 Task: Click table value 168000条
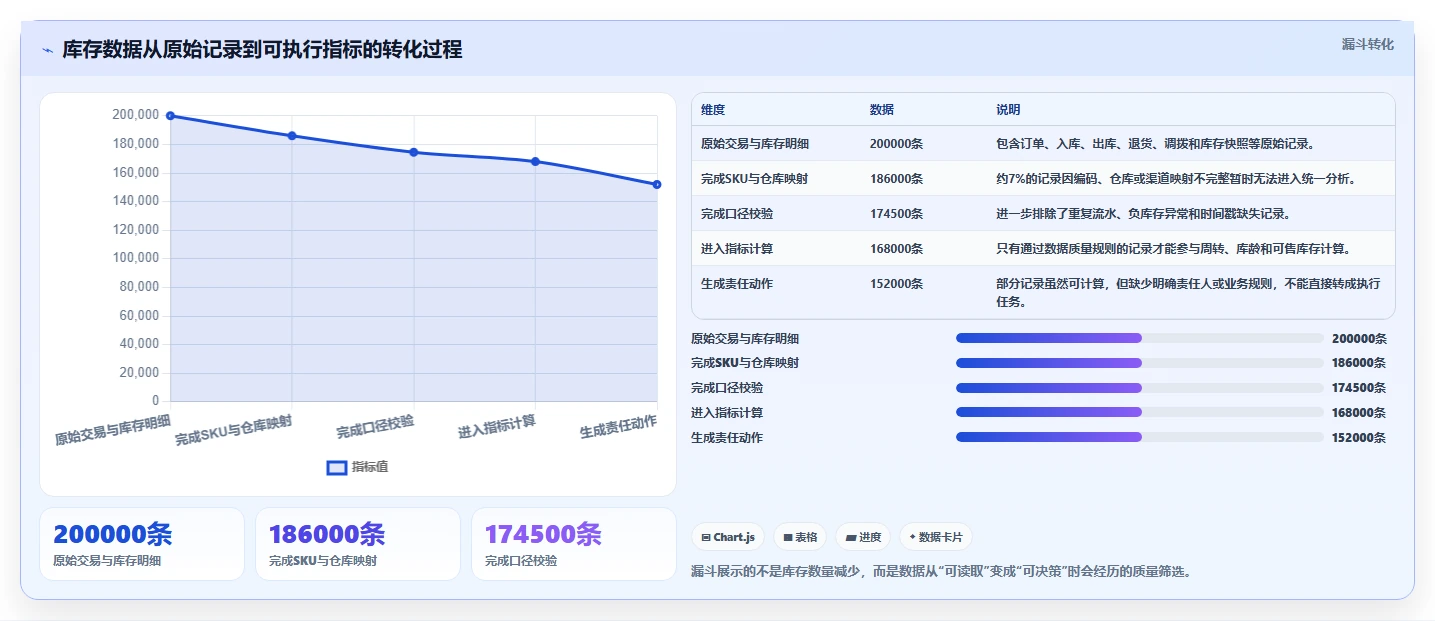click(896, 248)
